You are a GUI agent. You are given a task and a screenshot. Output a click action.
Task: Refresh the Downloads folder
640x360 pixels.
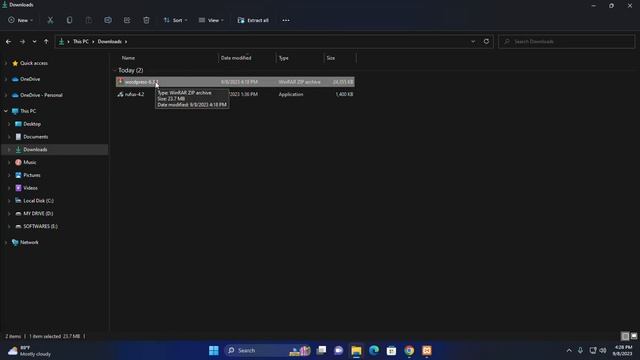pos(486,41)
